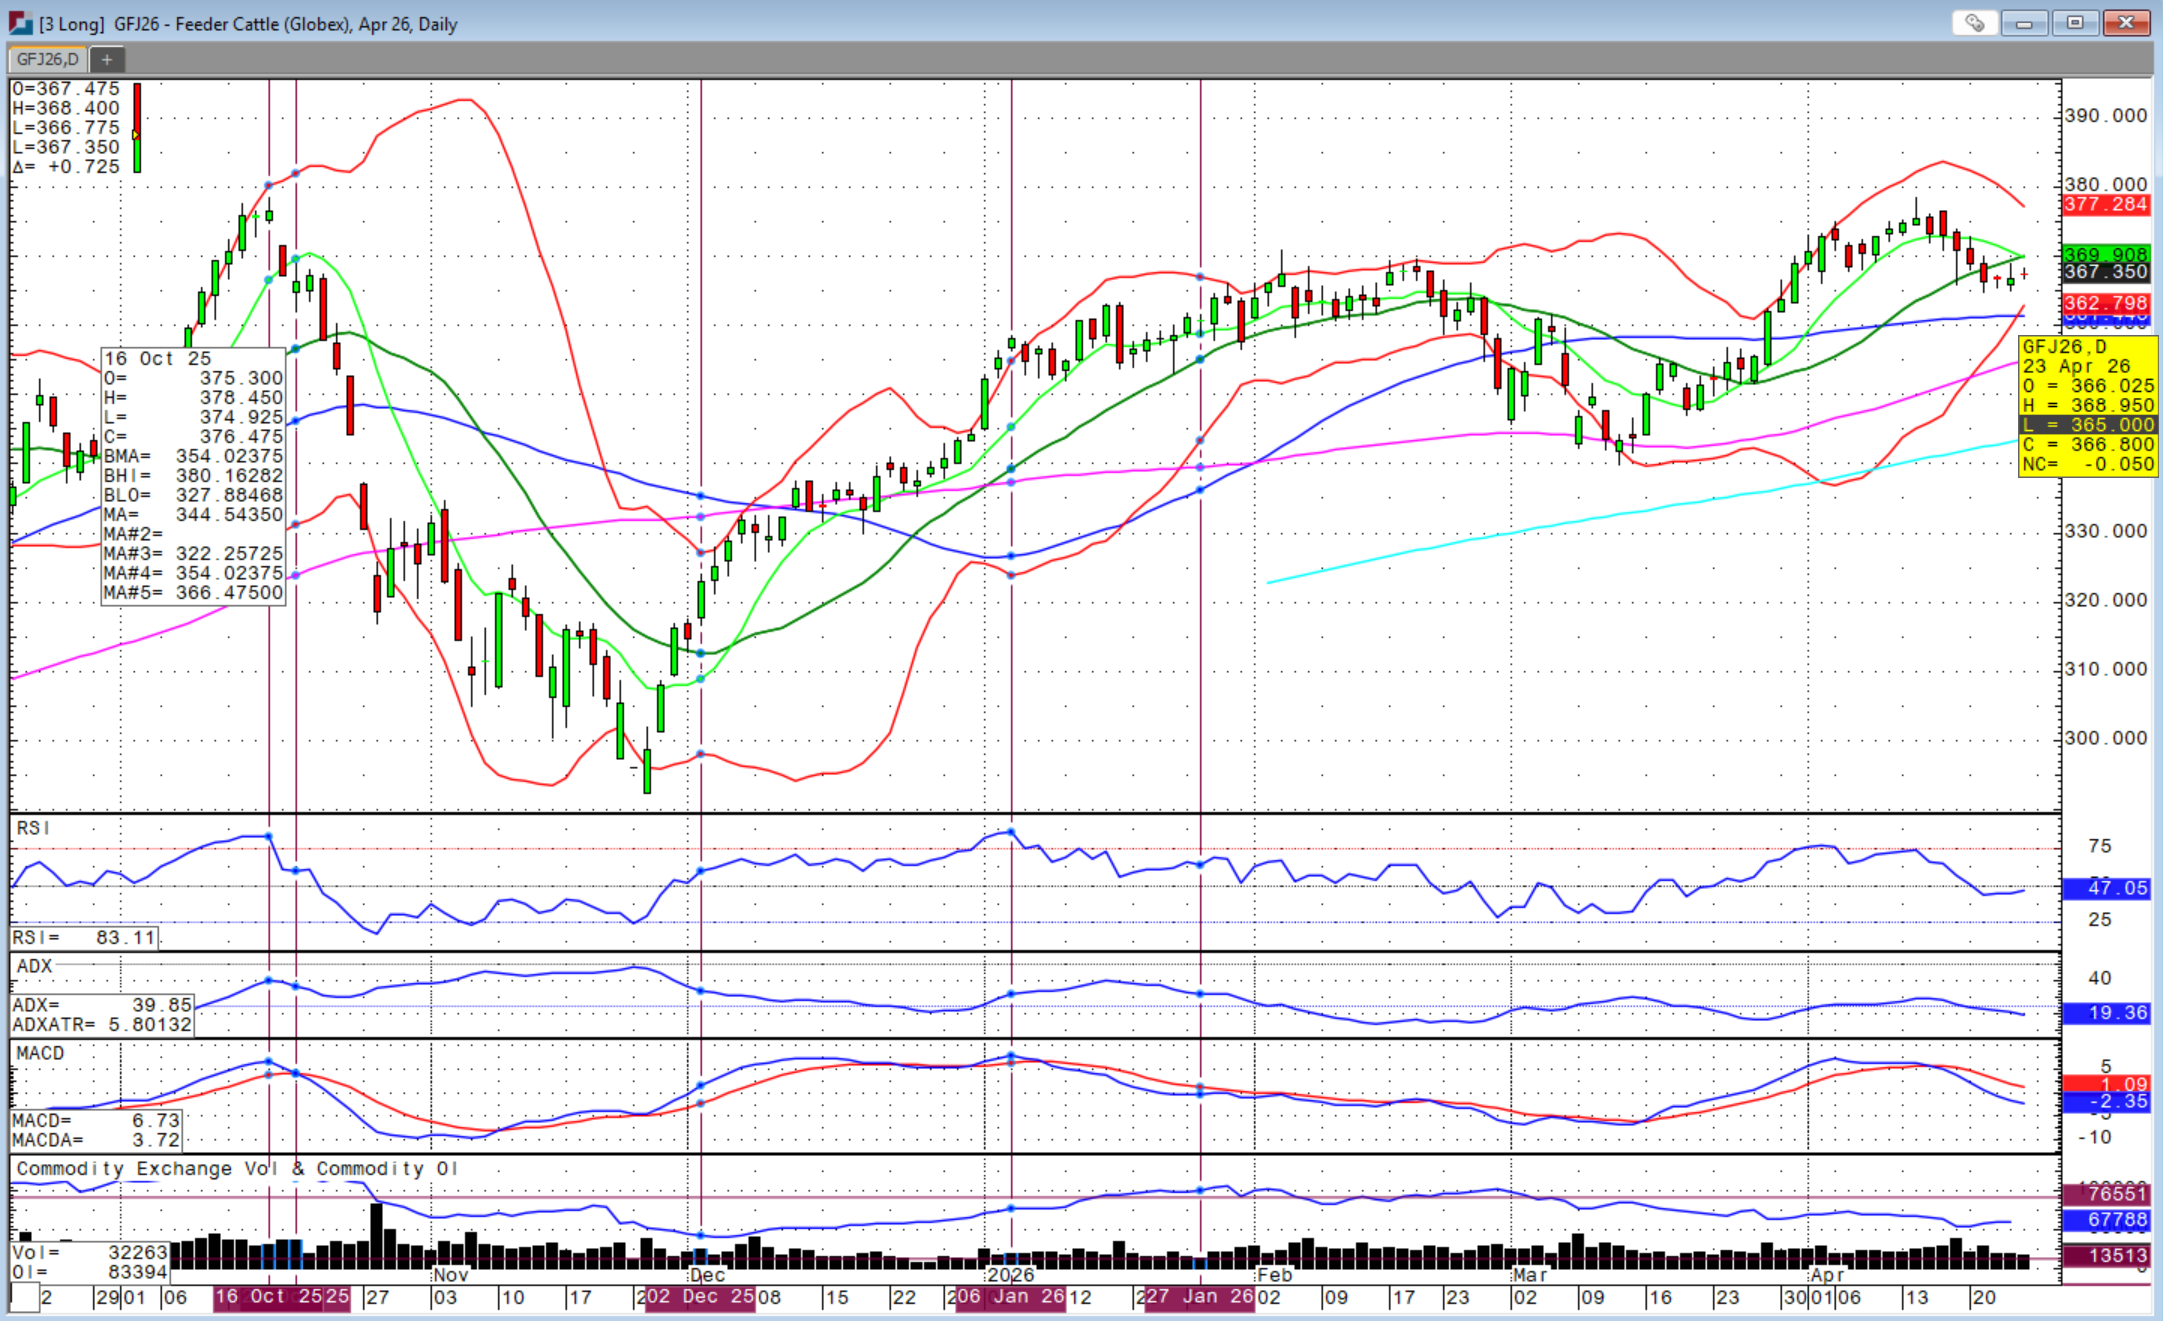This screenshot has height=1321, width=2163.
Task: Select the GFJ26,D chart tab
Action: (x=47, y=59)
